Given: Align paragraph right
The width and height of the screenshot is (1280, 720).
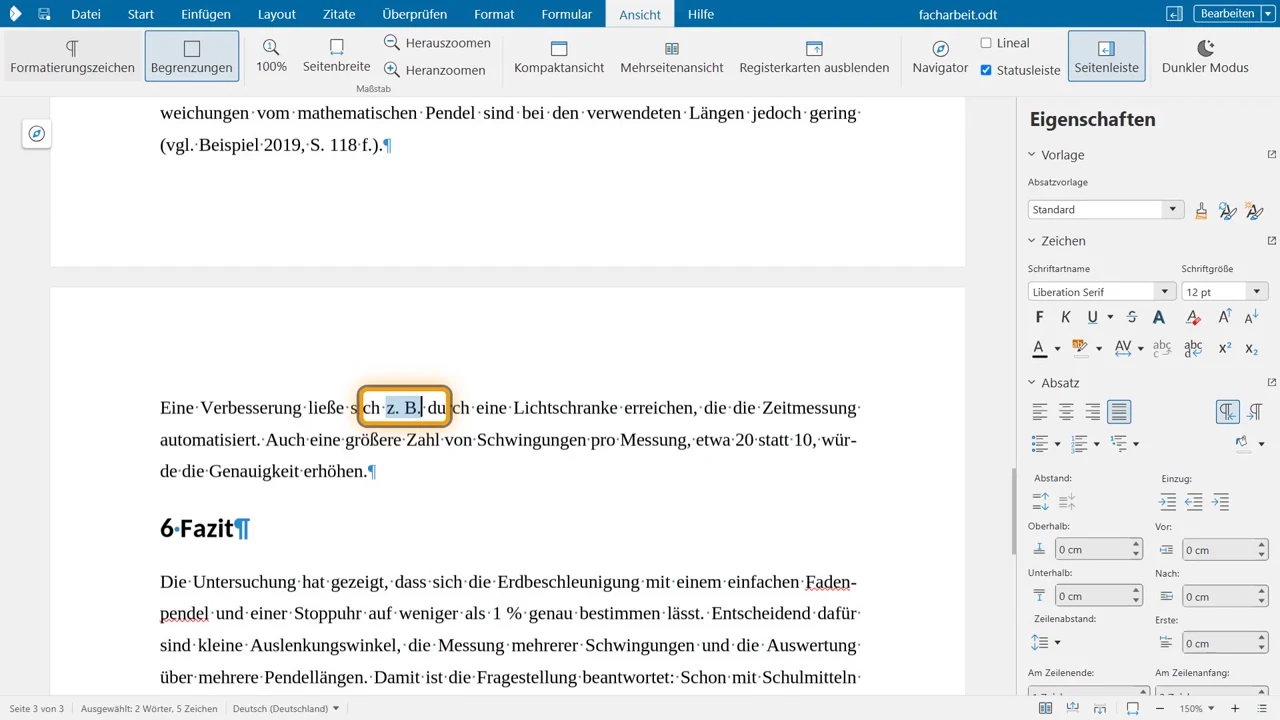Looking at the screenshot, I should click(x=1093, y=411).
